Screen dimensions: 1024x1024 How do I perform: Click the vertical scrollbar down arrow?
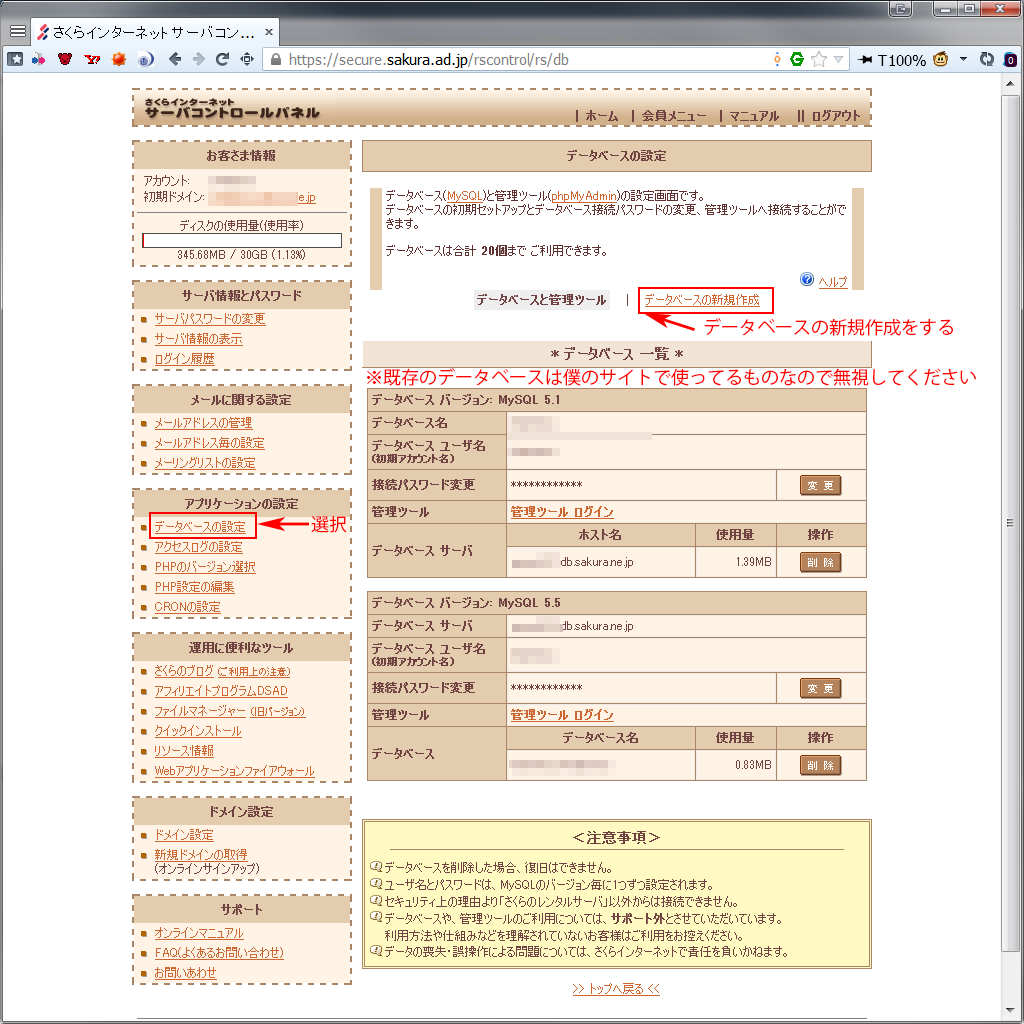pos(1010,1012)
